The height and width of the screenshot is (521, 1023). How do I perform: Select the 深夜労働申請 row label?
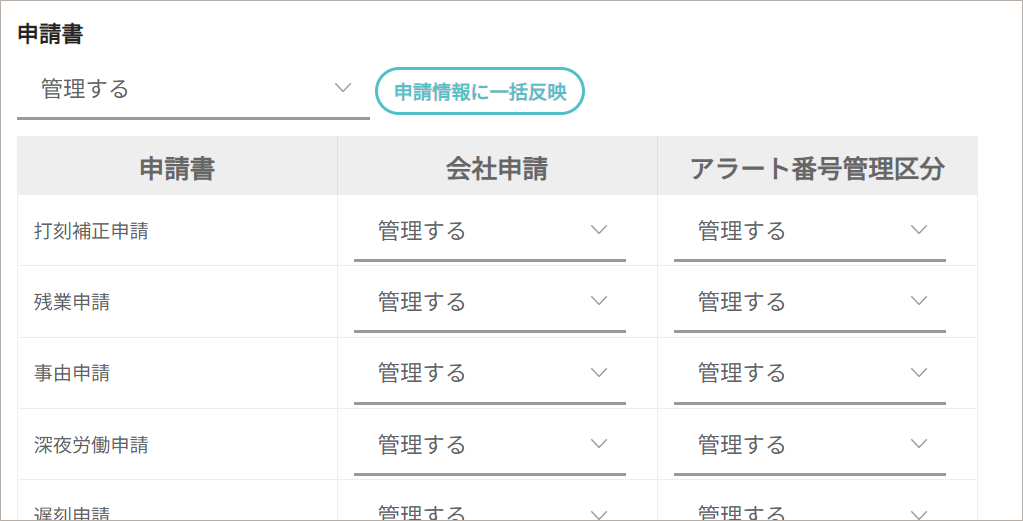tap(91, 444)
